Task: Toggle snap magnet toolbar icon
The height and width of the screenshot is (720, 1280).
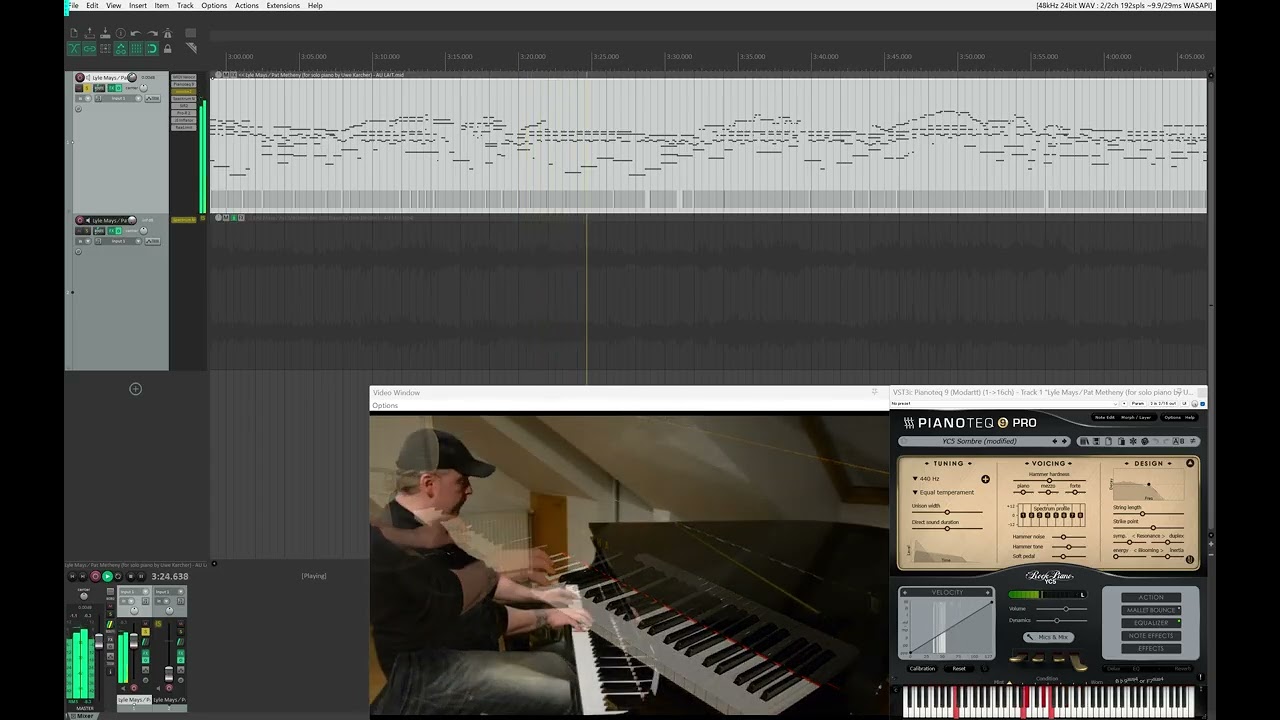Action: click(x=152, y=48)
